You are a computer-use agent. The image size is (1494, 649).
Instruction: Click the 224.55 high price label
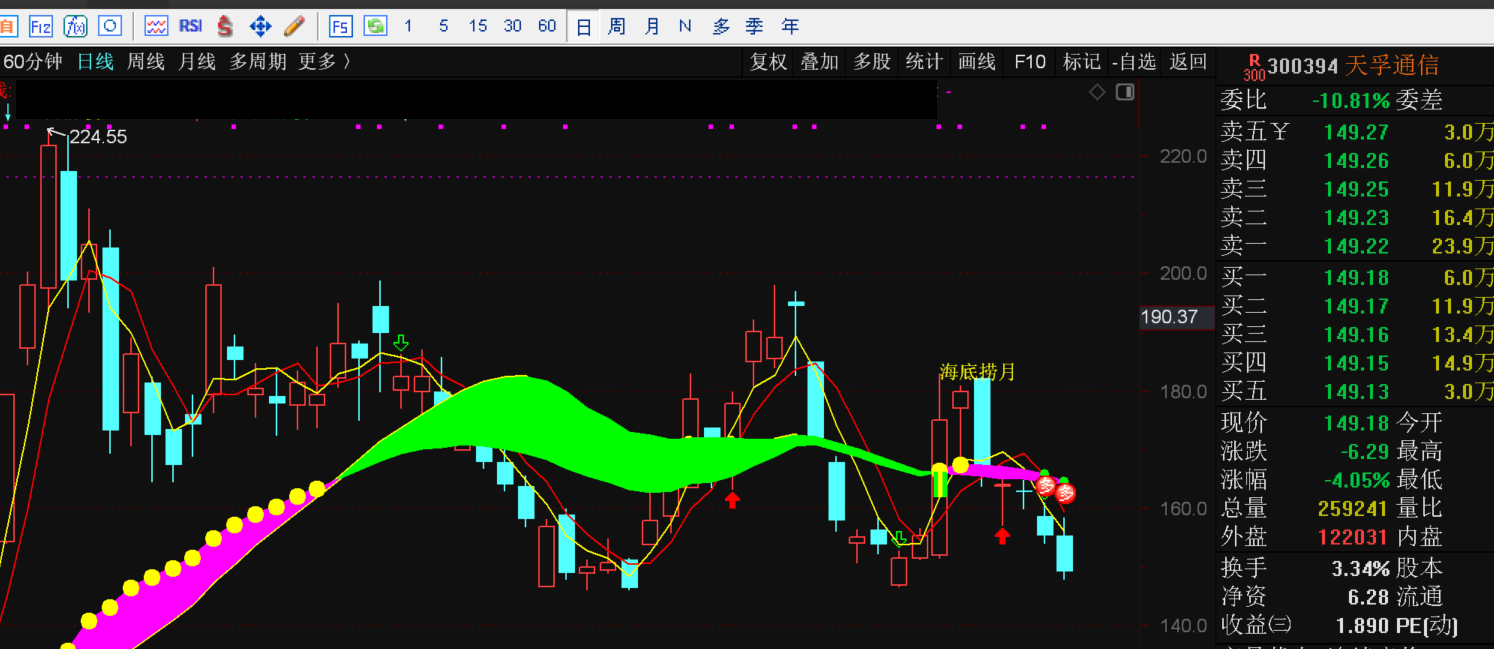(98, 137)
